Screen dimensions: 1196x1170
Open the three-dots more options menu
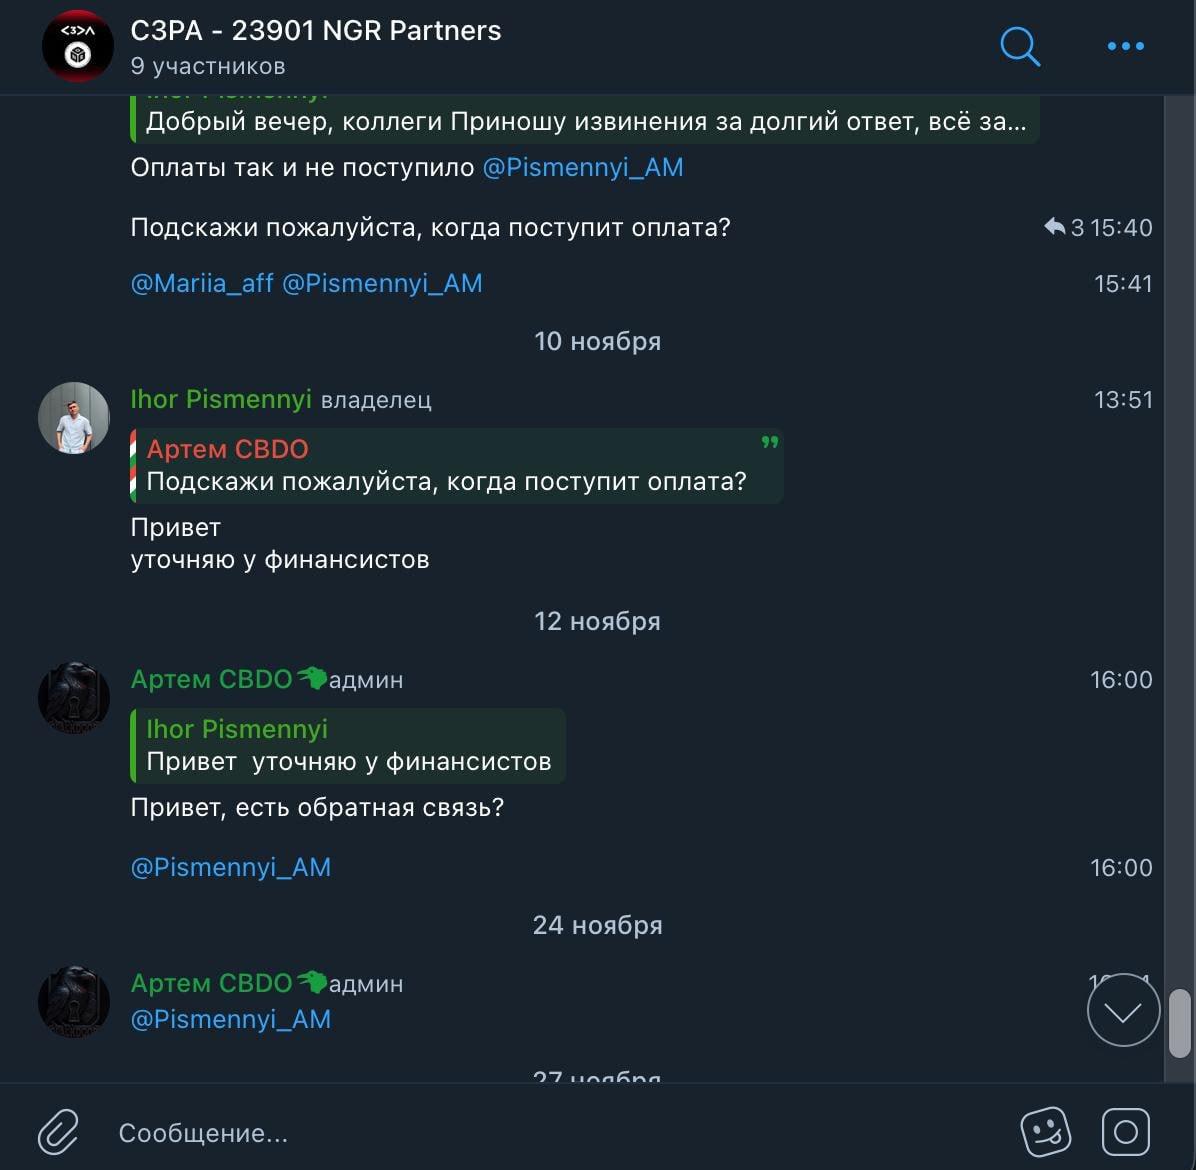tap(1125, 46)
